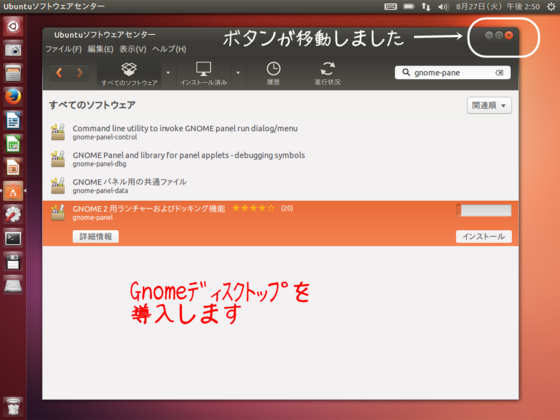
Task: Open the 表示(V) menu
Action: click(x=133, y=49)
